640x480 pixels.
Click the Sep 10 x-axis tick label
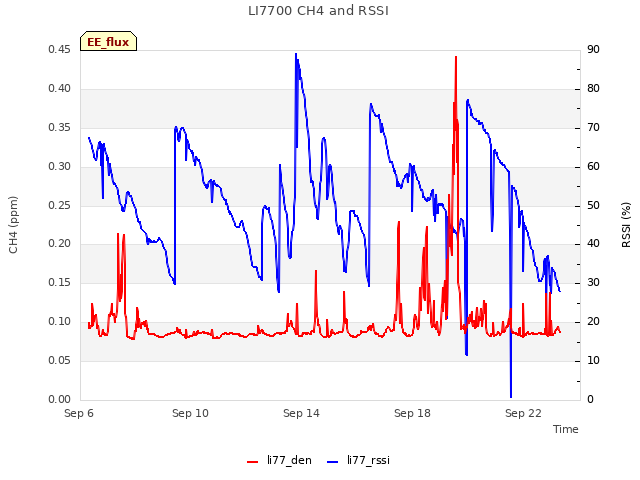pyautogui.click(x=190, y=413)
